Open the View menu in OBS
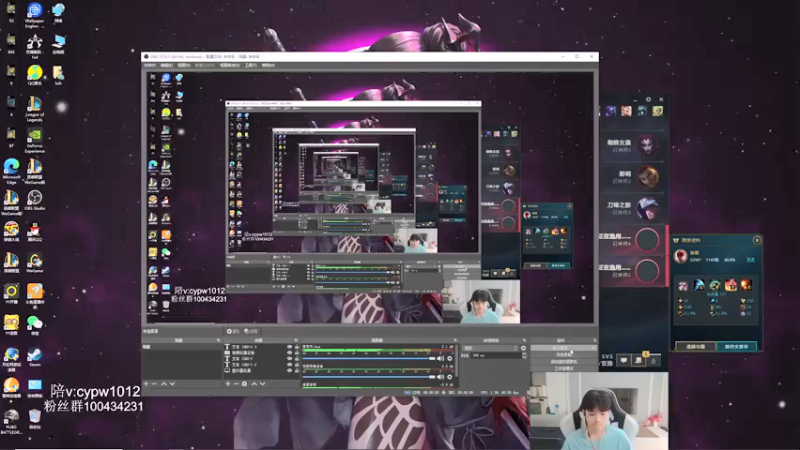Viewport: 800px width, 450px height. [x=184, y=65]
